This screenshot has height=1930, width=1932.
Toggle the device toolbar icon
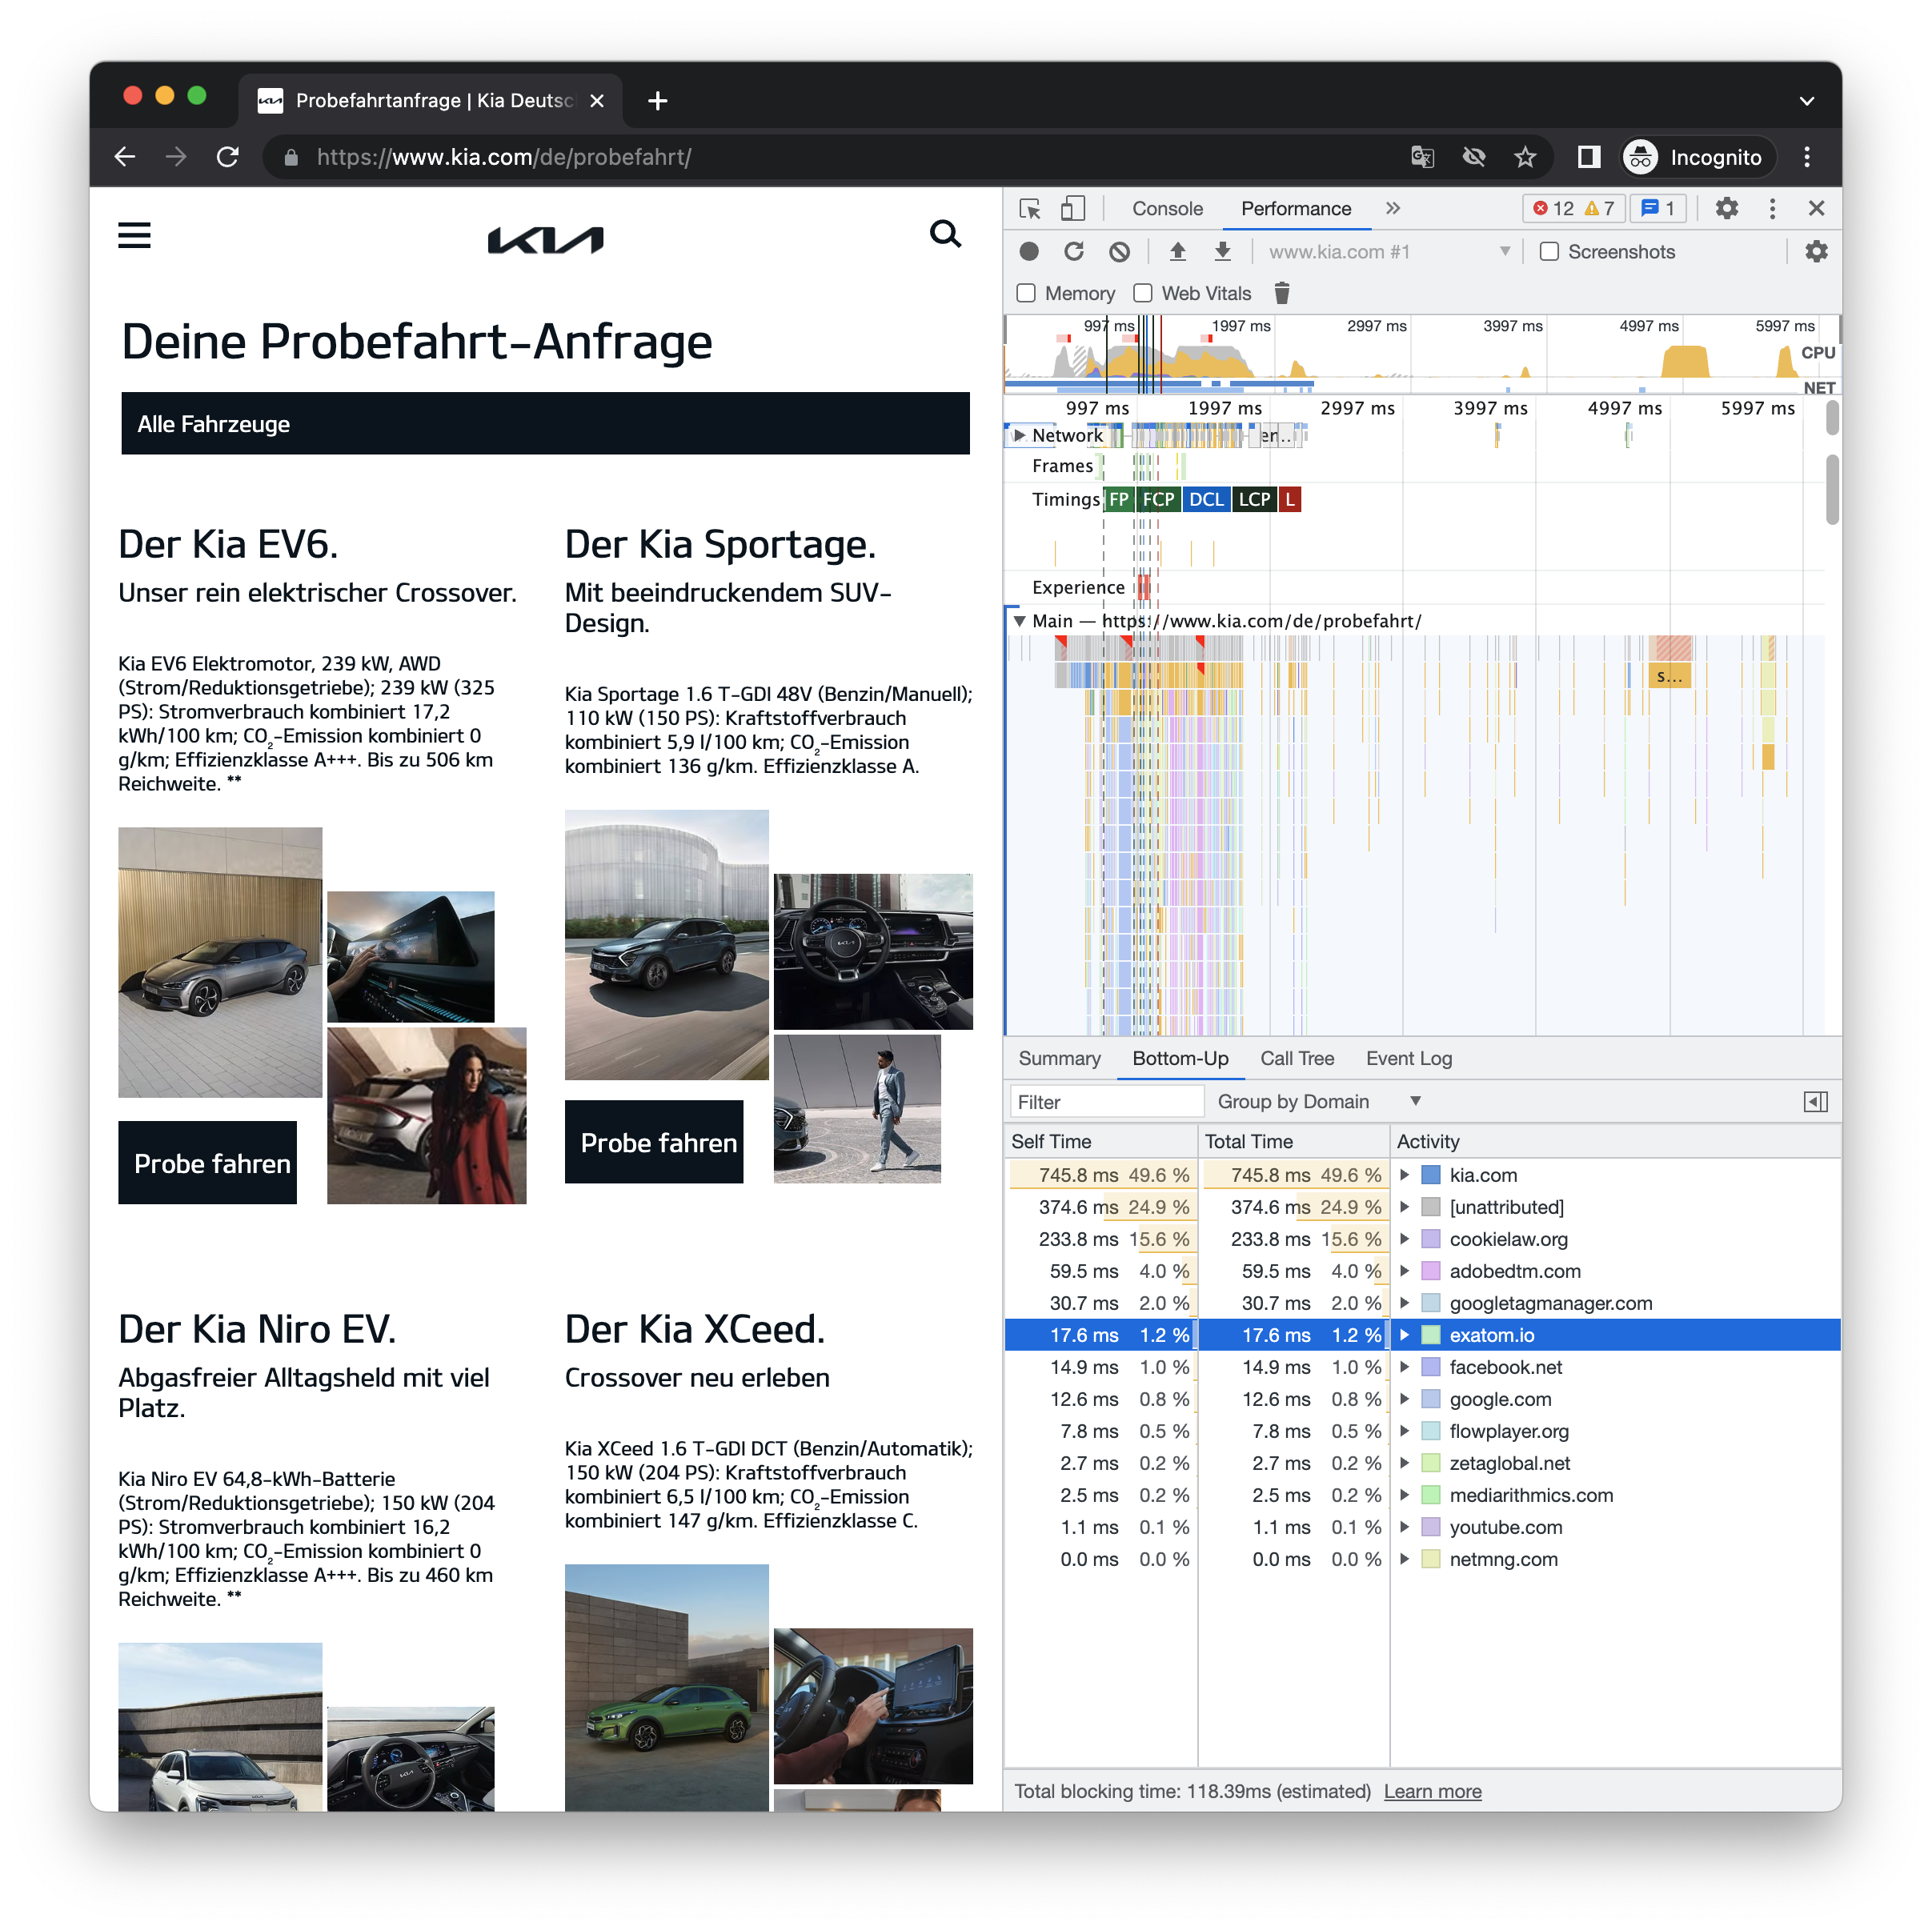1072,209
